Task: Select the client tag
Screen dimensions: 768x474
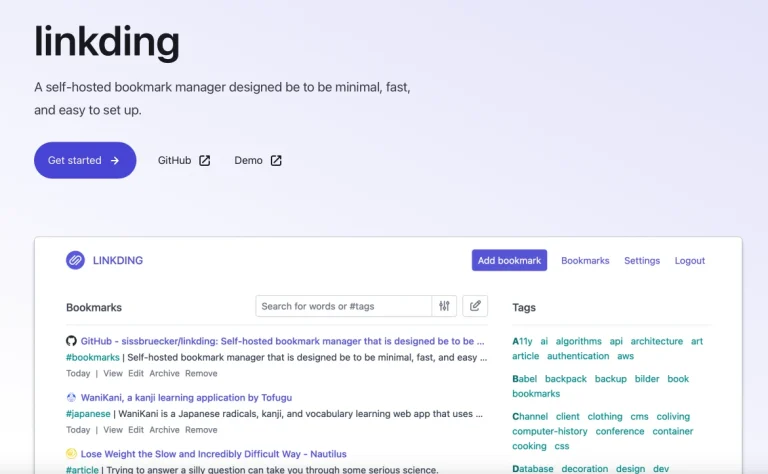Action: click(568, 416)
